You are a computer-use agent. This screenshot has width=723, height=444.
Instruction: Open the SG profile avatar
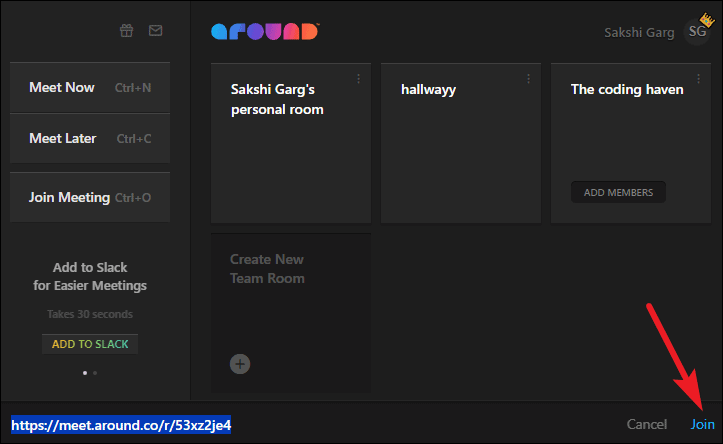697,31
